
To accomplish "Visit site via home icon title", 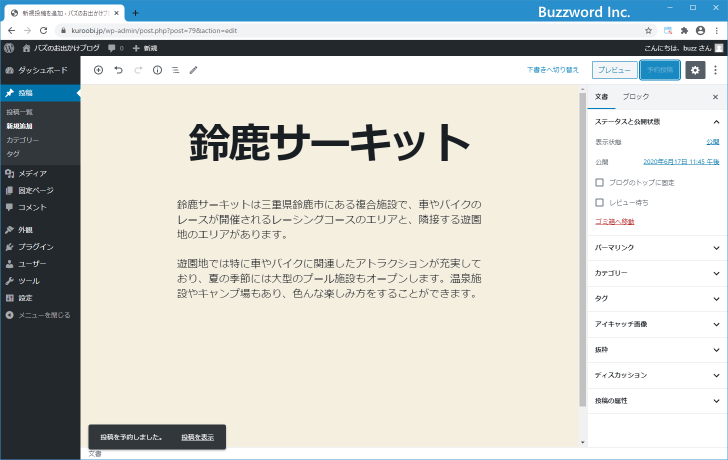I will click(61, 48).
